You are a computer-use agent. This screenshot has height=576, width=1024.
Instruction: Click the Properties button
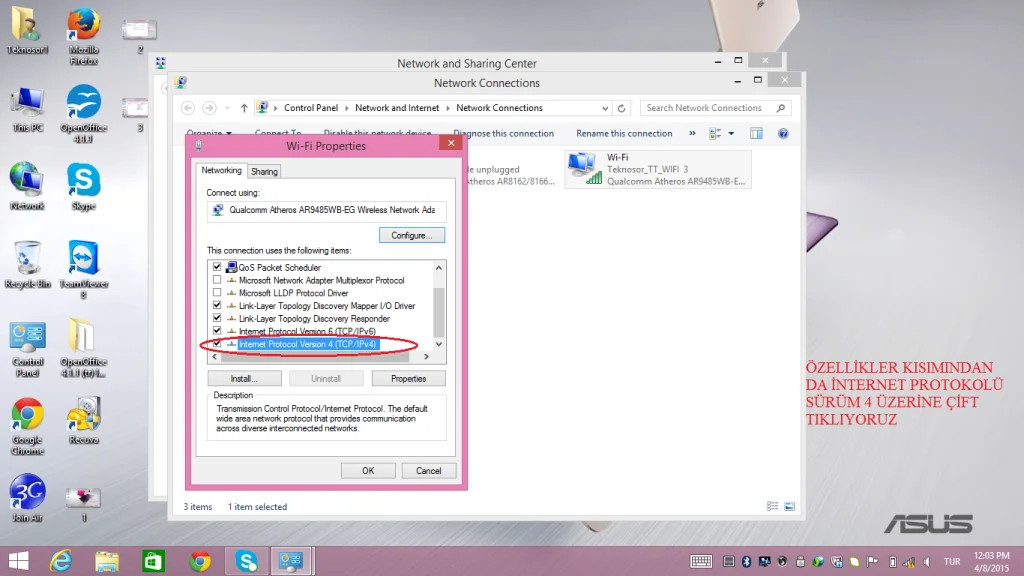[x=408, y=379]
